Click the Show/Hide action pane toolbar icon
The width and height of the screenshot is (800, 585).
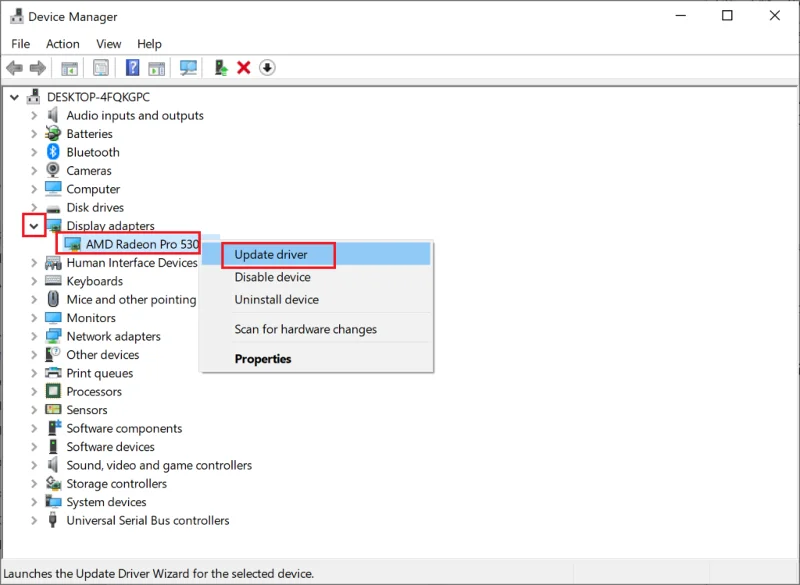coord(157,68)
